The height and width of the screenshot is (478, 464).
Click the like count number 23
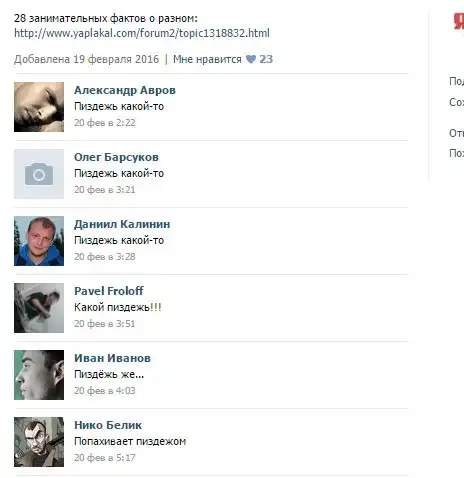(266, 59)
